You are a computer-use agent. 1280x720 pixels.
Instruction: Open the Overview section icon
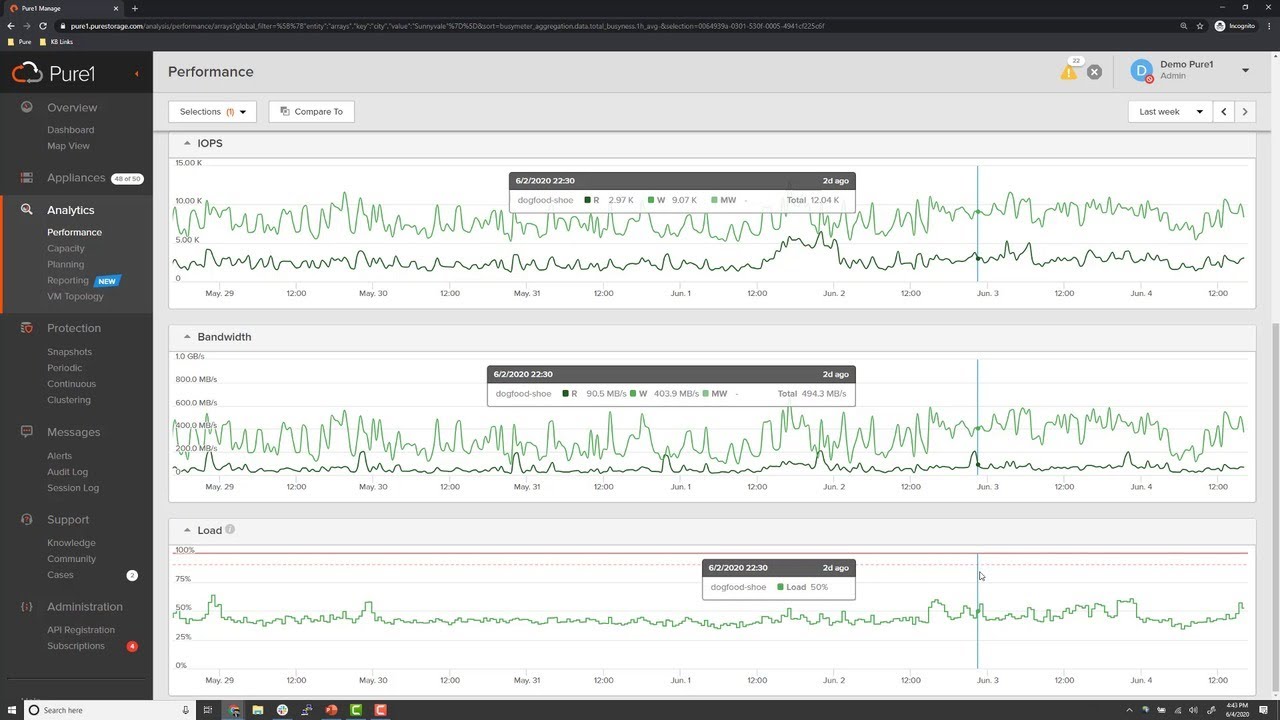[x=27, y=107]
